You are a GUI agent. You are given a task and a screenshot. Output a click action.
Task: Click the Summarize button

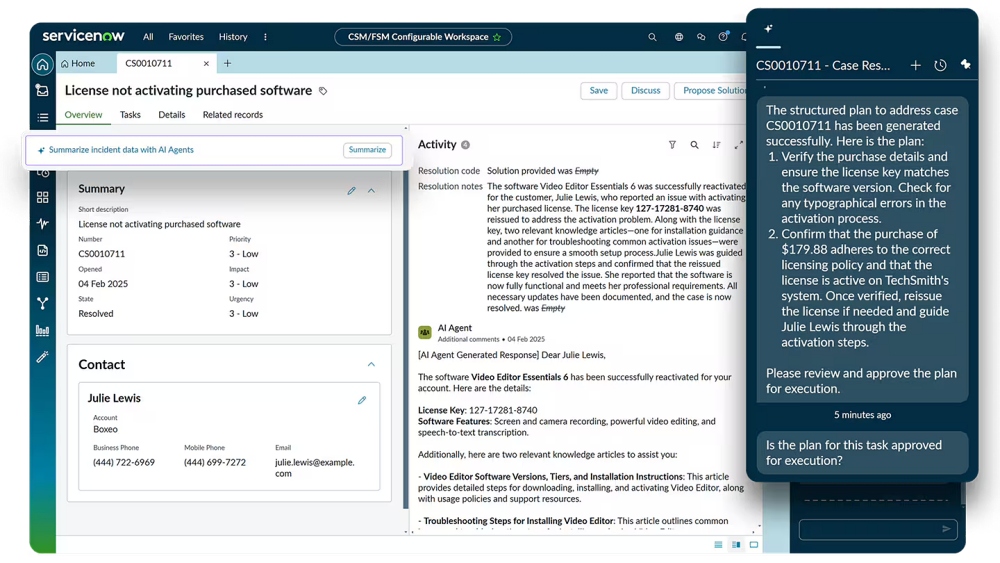point(367,150)
